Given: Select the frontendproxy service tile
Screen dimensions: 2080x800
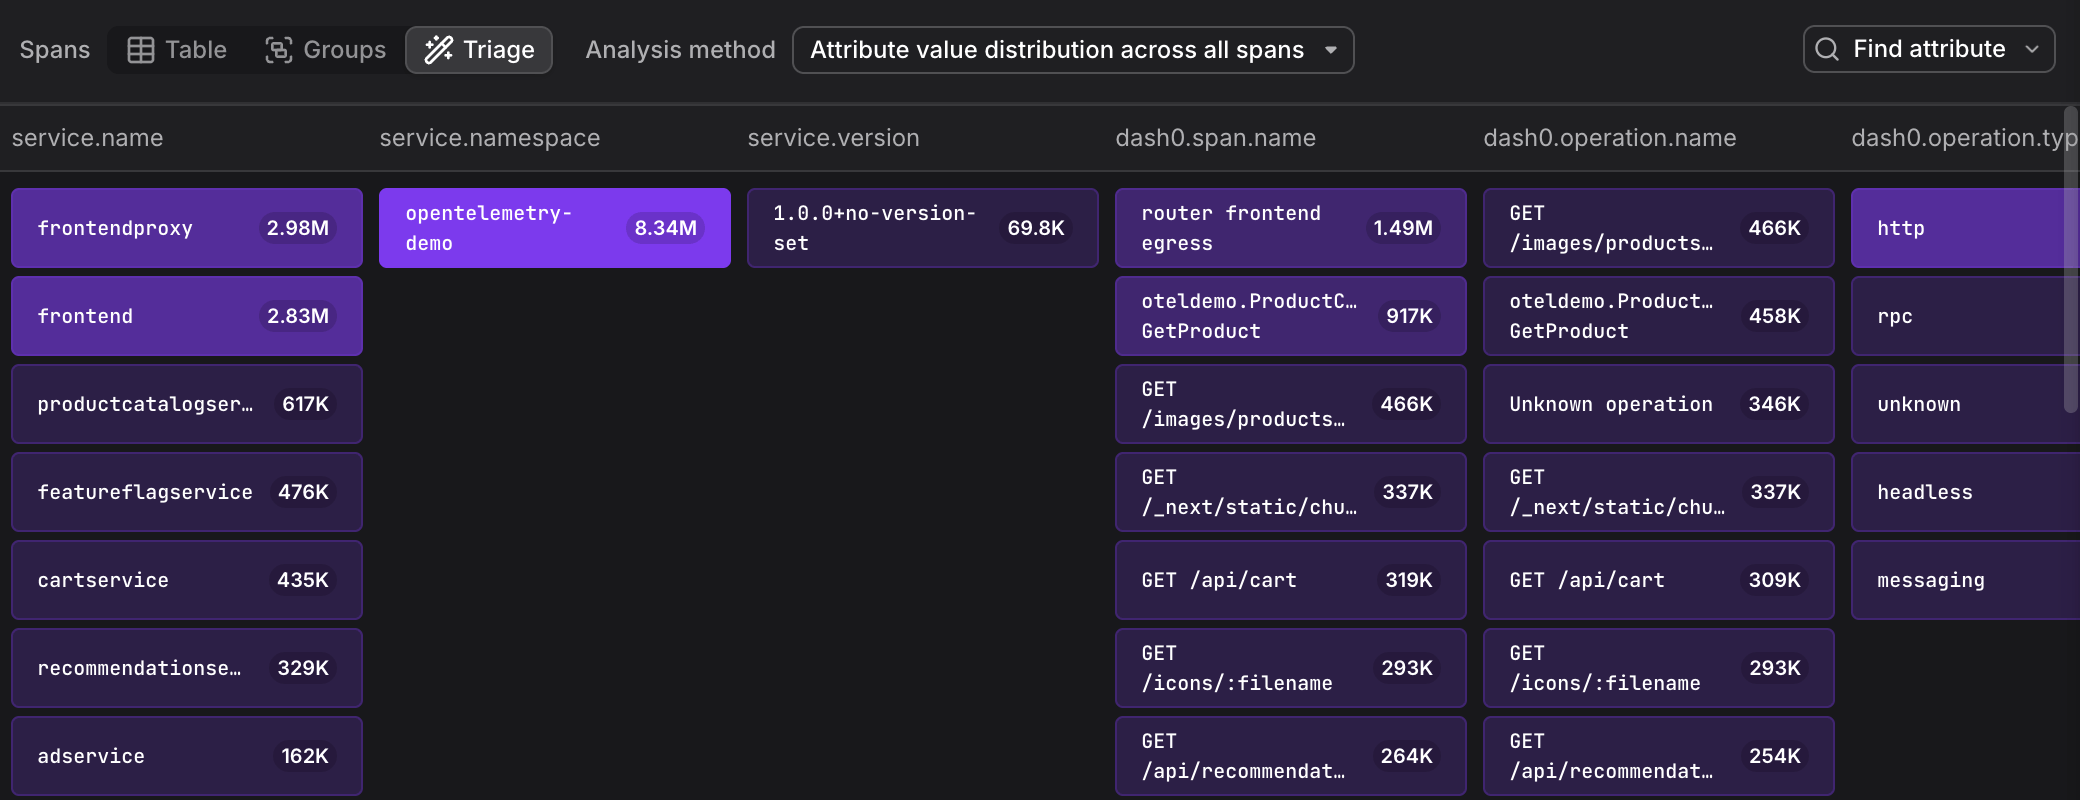Looking at the screenshot, I should coord(186,228).
